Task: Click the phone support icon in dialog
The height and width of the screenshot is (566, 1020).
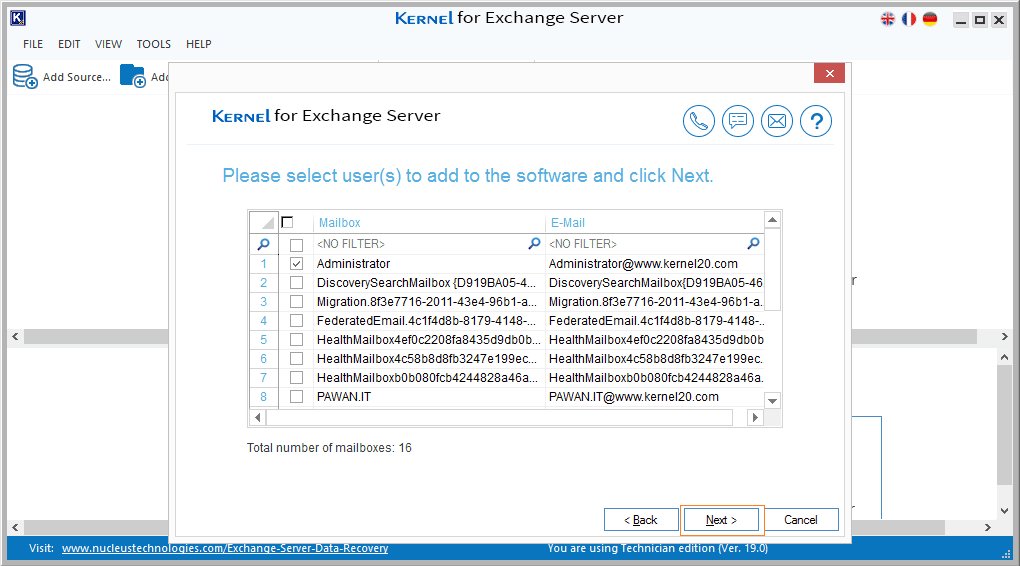Action: (699, 121)
